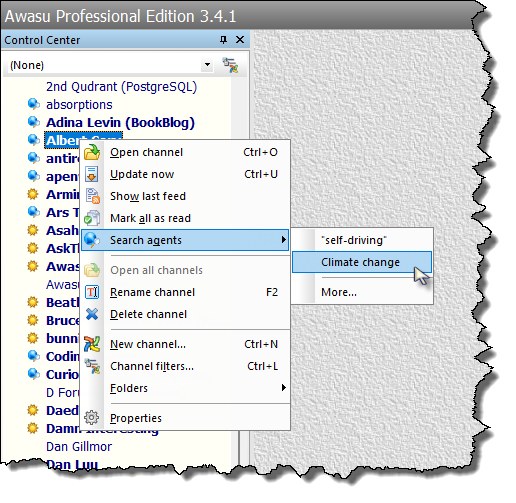
Task: Close the Control Center panel
Action: pyautogui.click(x=240, y=40)
